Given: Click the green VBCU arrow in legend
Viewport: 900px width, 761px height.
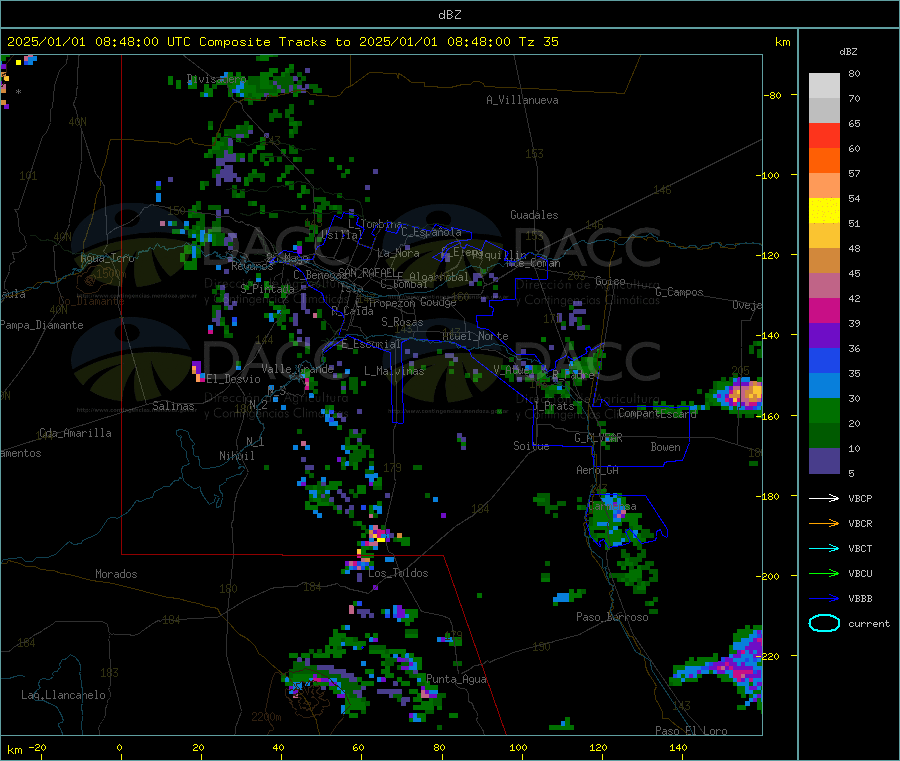Looking at the screenshot, I should (x=824, y=573).
